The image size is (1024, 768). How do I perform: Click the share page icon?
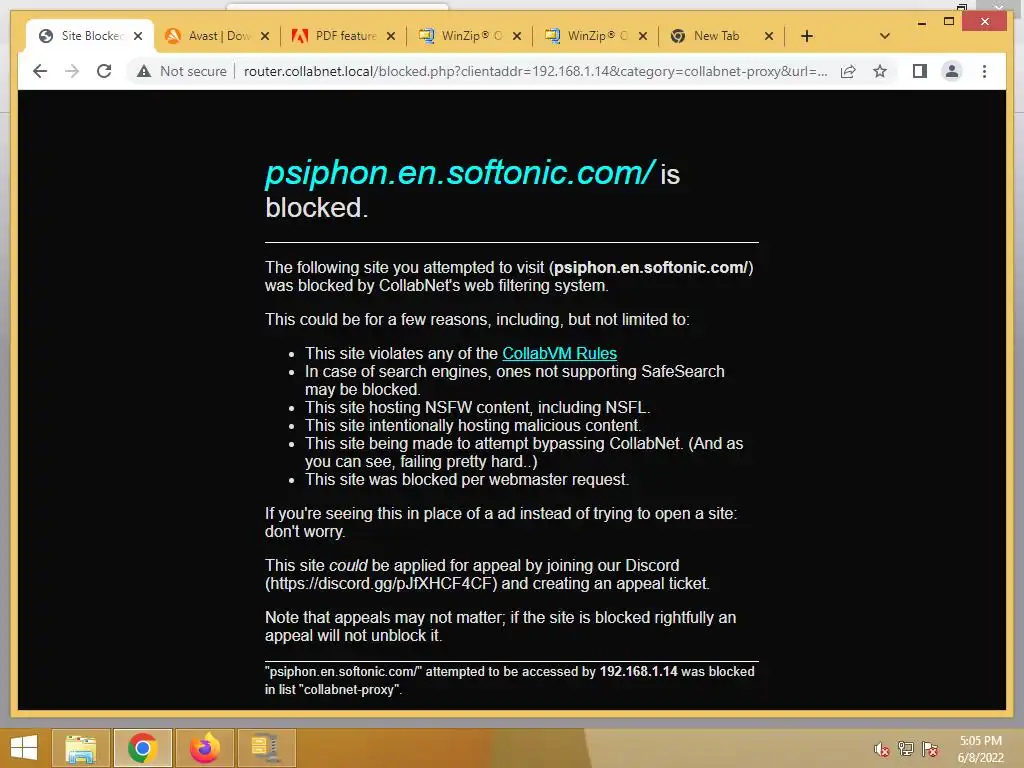[848, 71]
